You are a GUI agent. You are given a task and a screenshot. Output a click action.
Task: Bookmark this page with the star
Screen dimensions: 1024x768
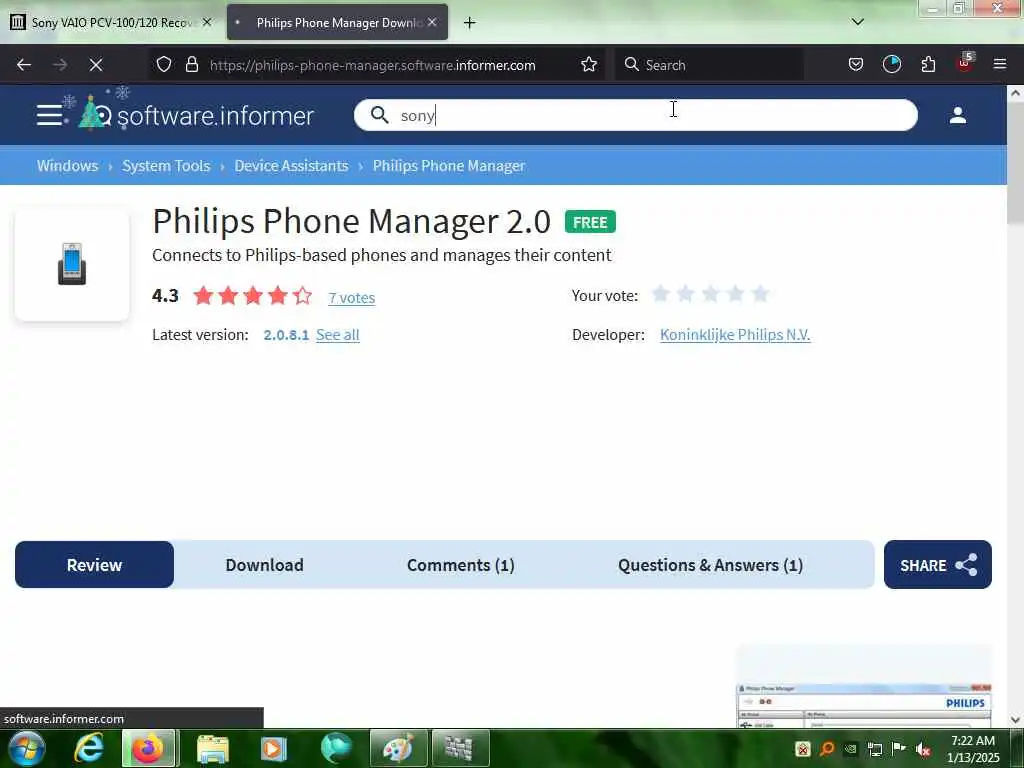(x=588, y=65)
